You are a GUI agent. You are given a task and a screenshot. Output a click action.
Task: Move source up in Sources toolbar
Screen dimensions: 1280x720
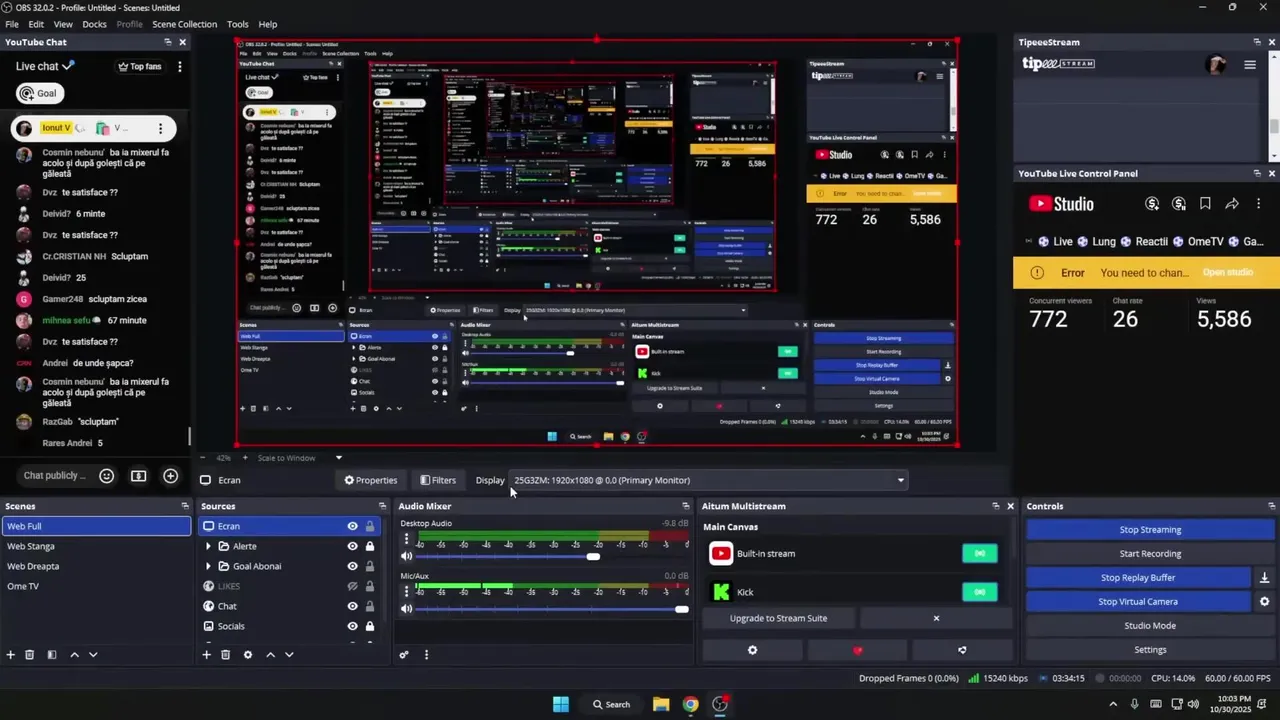pos(270,655)
